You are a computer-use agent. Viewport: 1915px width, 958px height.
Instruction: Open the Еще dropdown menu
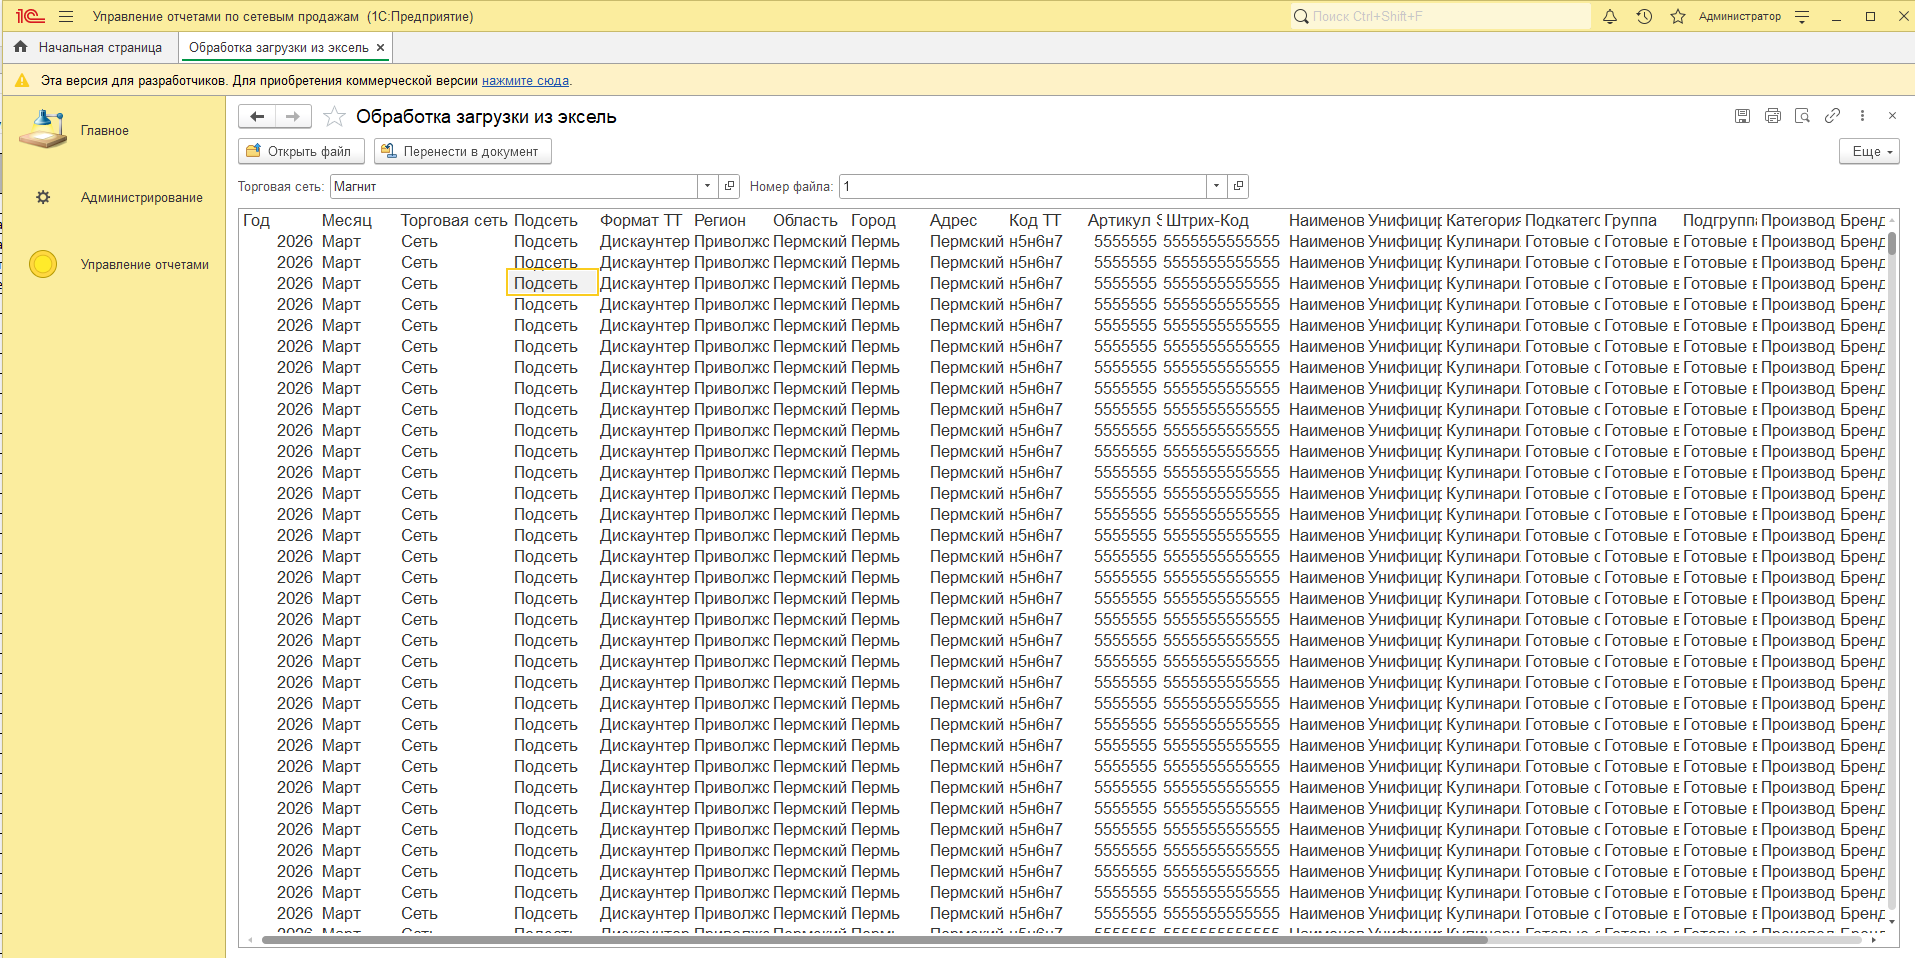point(1869,151)
